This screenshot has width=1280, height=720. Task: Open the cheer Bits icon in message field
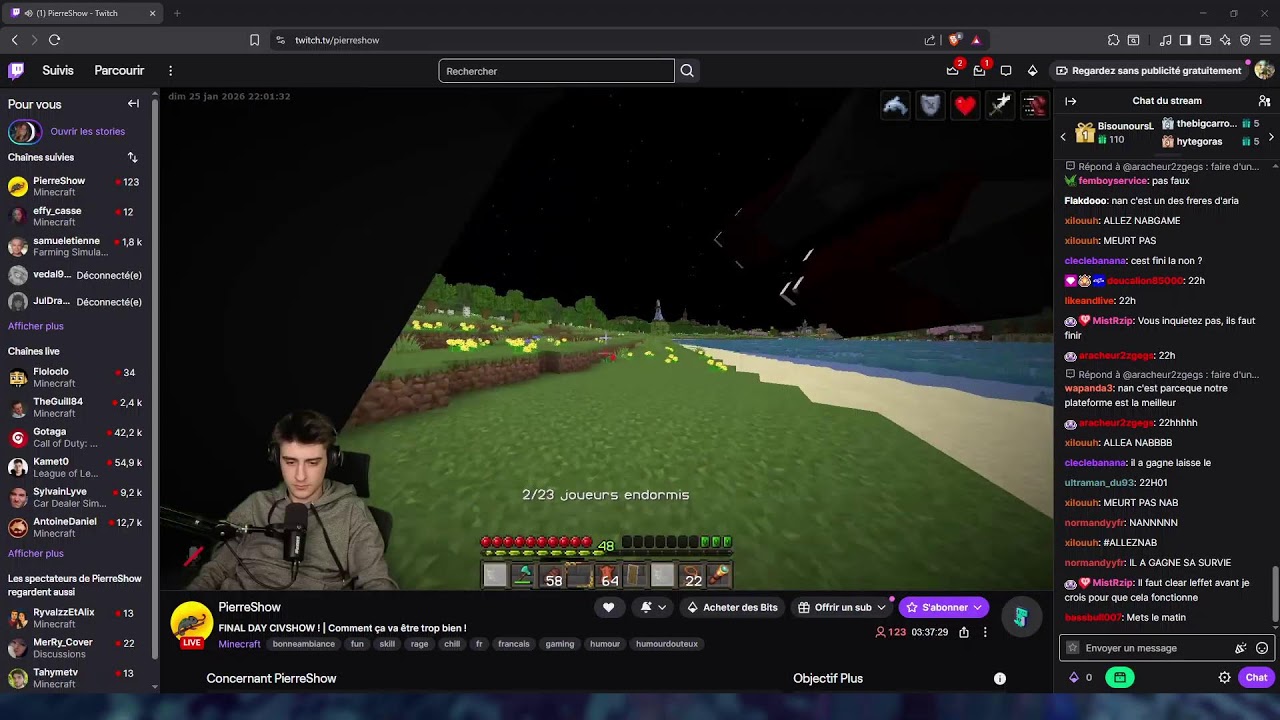pos(1240,648)
